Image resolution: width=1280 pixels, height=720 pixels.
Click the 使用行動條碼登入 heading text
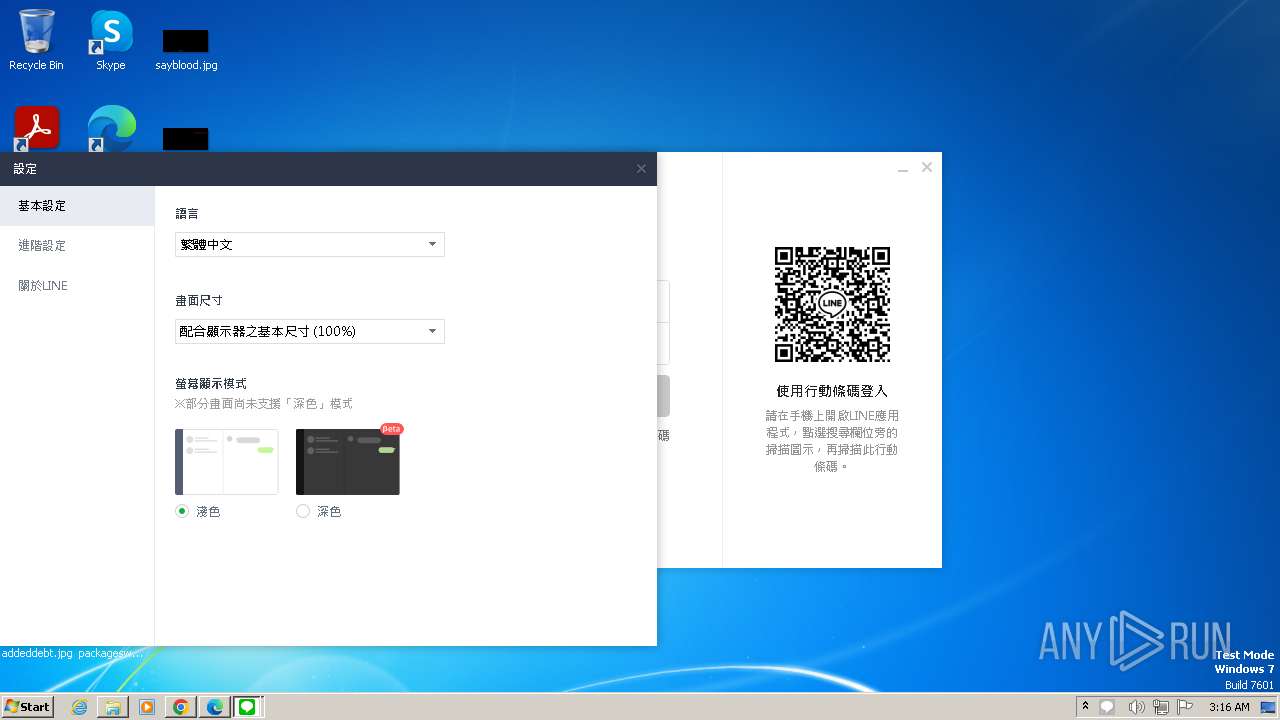[832, 391]
